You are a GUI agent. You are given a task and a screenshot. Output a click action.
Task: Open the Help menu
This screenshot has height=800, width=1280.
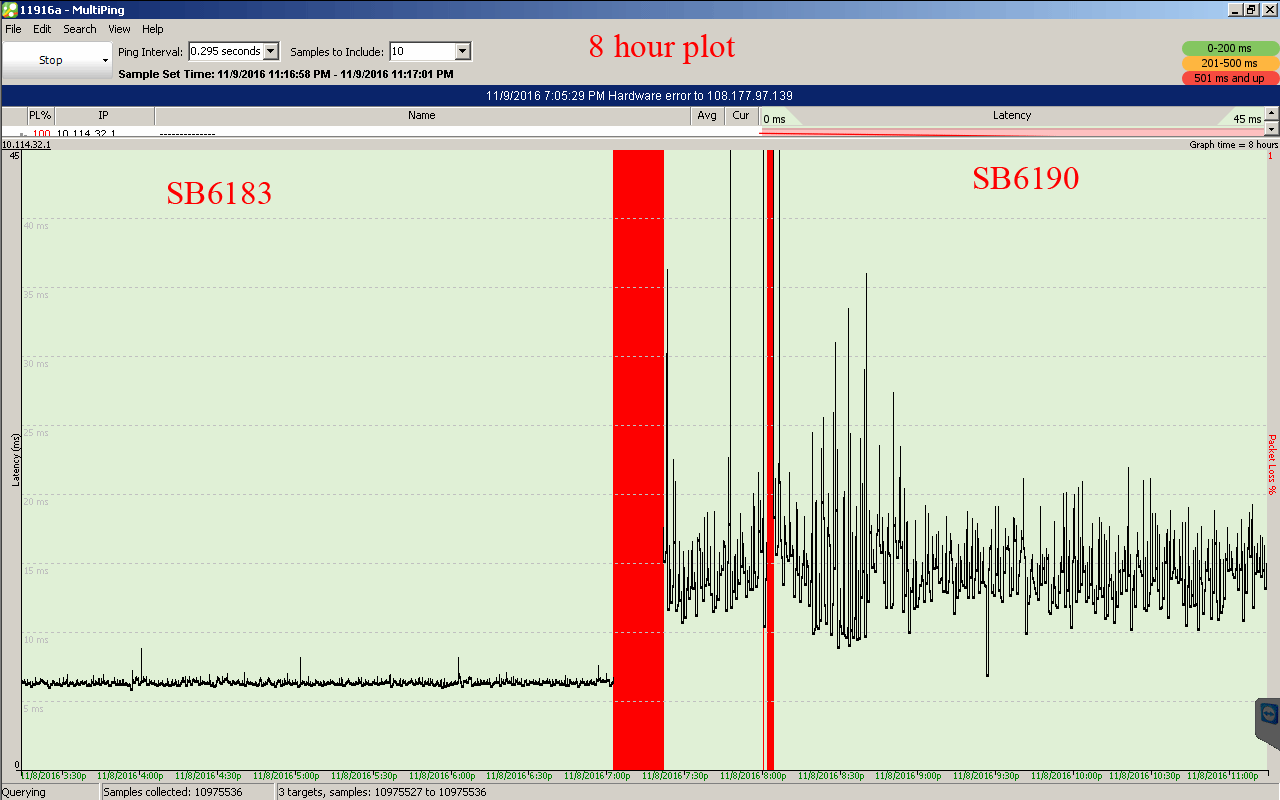pos(152,29)
